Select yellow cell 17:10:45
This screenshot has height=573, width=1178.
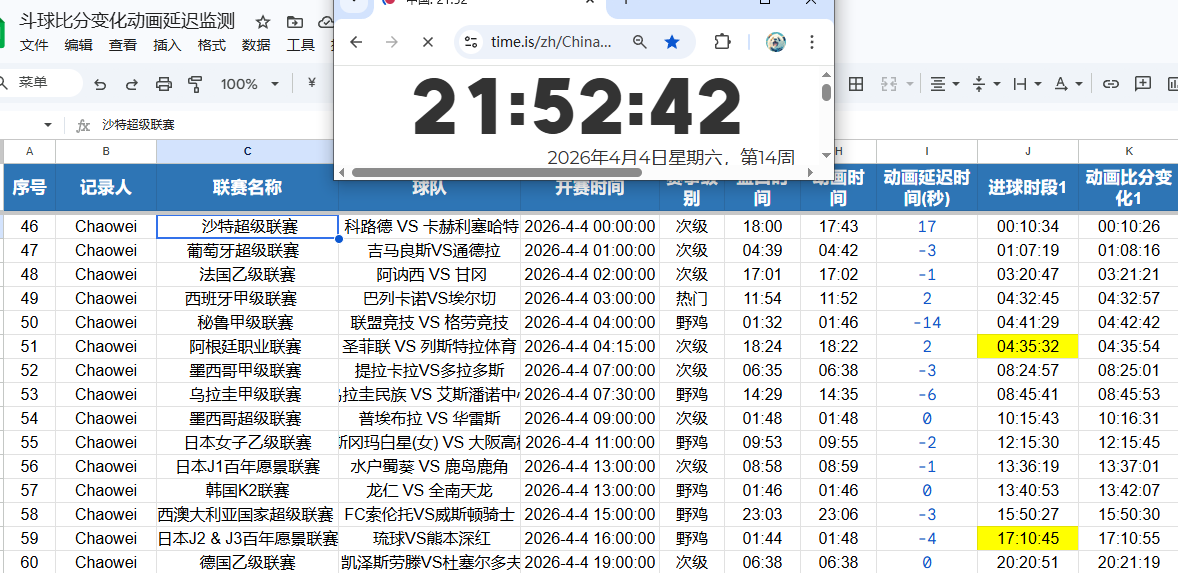[x=1028, y=538]
